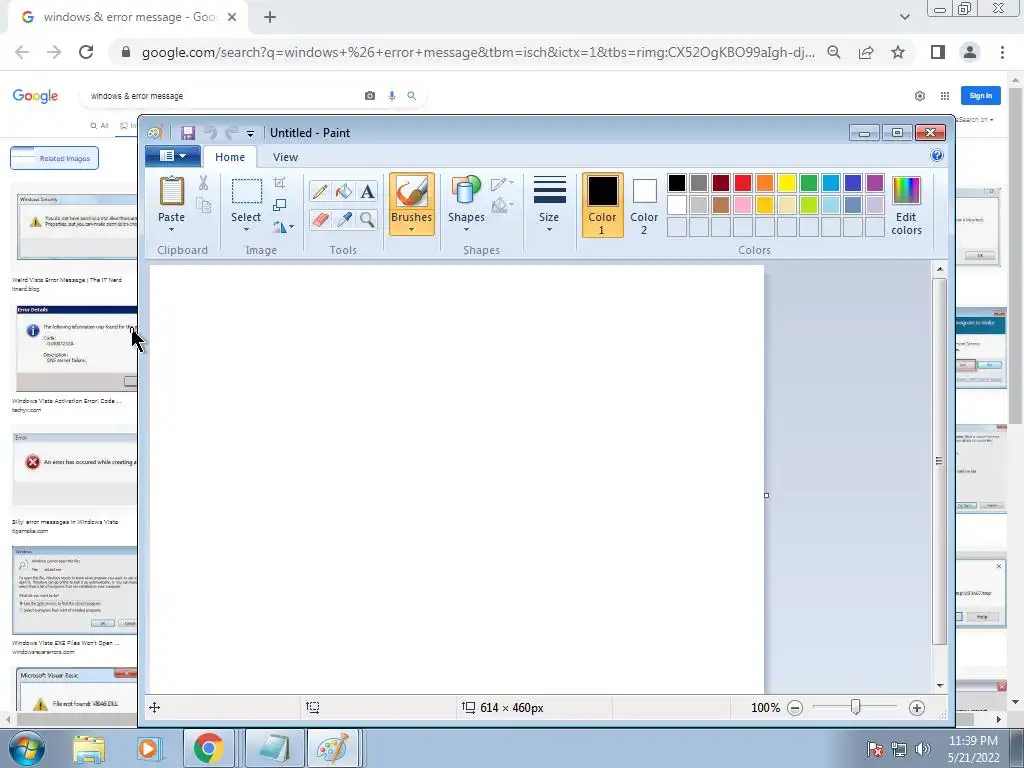This screenshot has height=768, width=1024.
Task: Pick the red color swatch
Action: (x=743, y=183)
